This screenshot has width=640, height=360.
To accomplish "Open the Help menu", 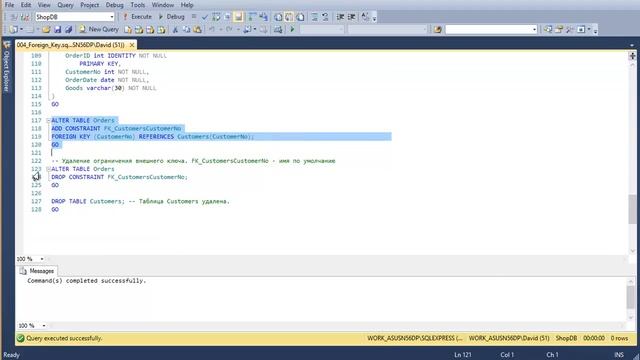I will pos(187,5).
